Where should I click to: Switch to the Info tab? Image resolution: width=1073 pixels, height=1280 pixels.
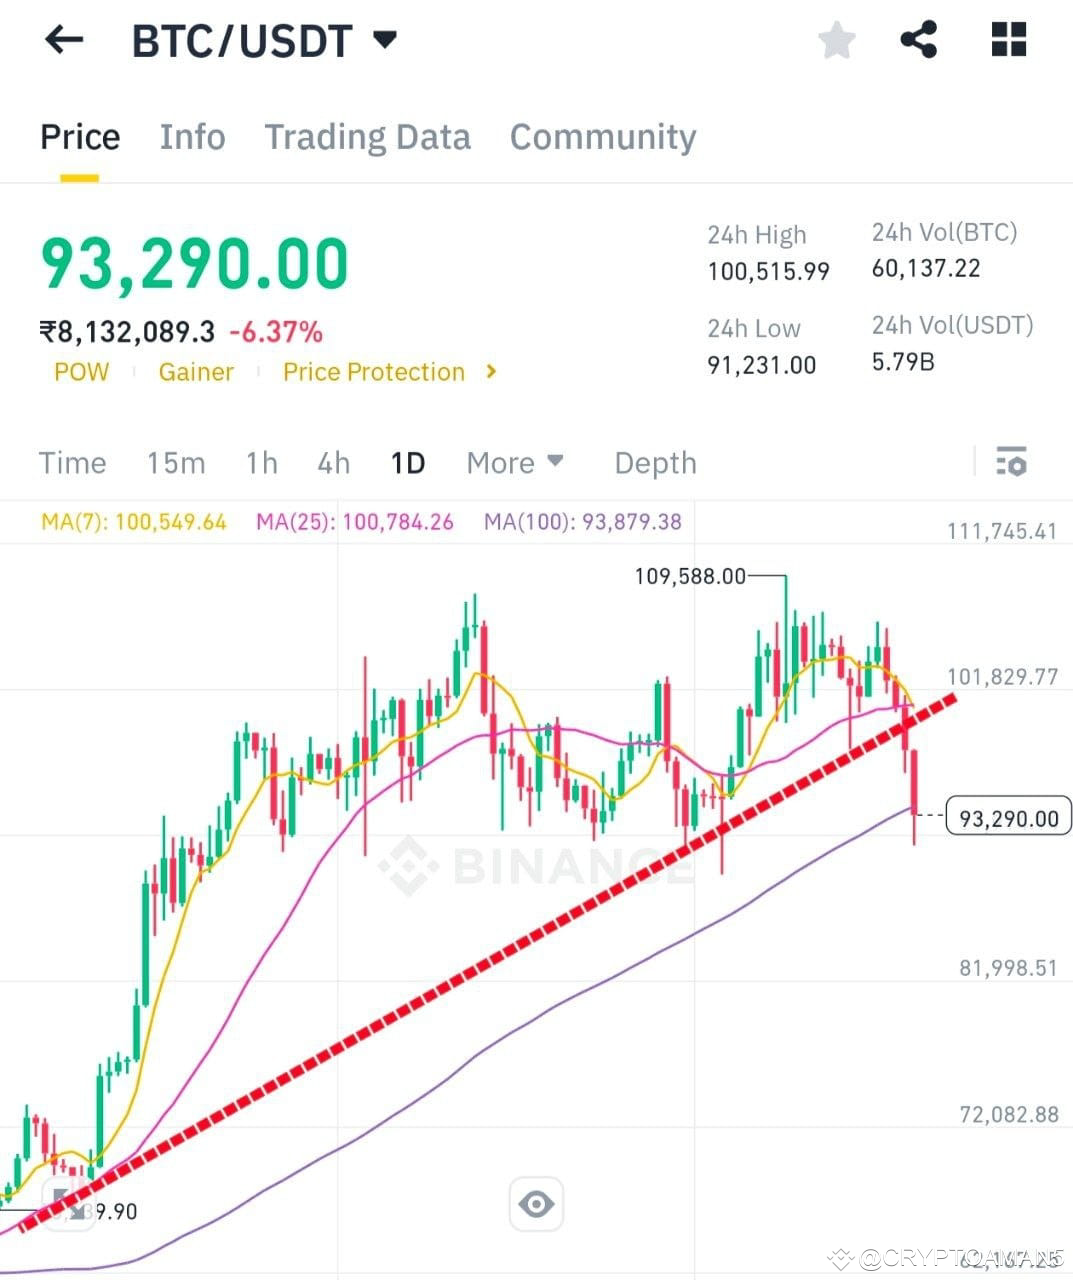point(192,137)
